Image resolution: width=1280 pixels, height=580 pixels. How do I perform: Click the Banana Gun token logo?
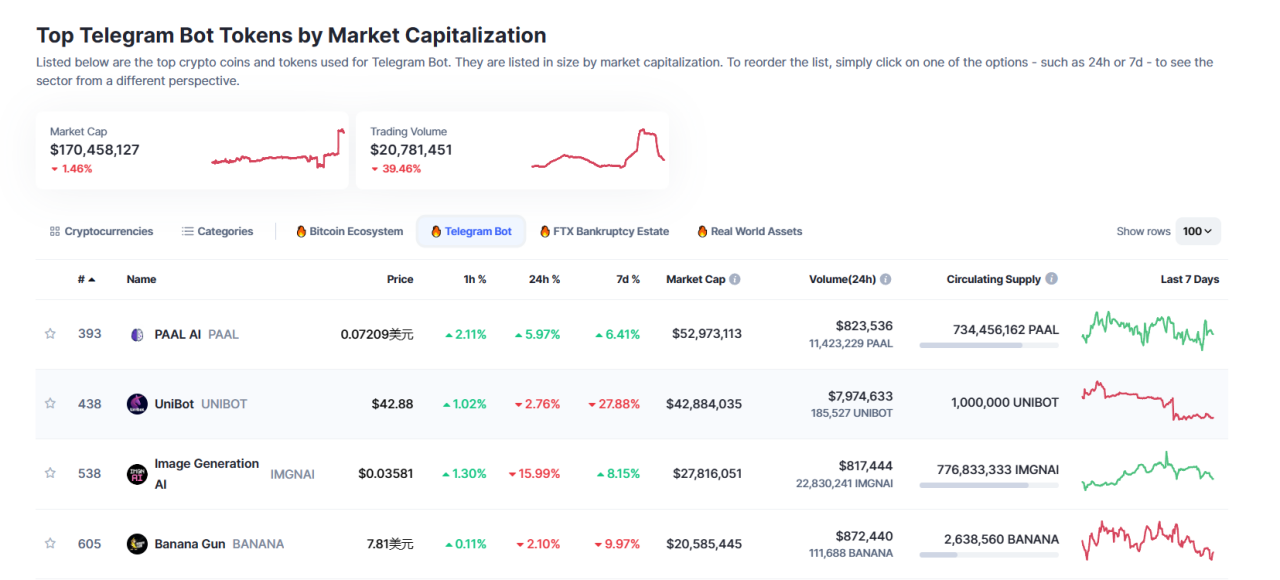click(137, 544)
